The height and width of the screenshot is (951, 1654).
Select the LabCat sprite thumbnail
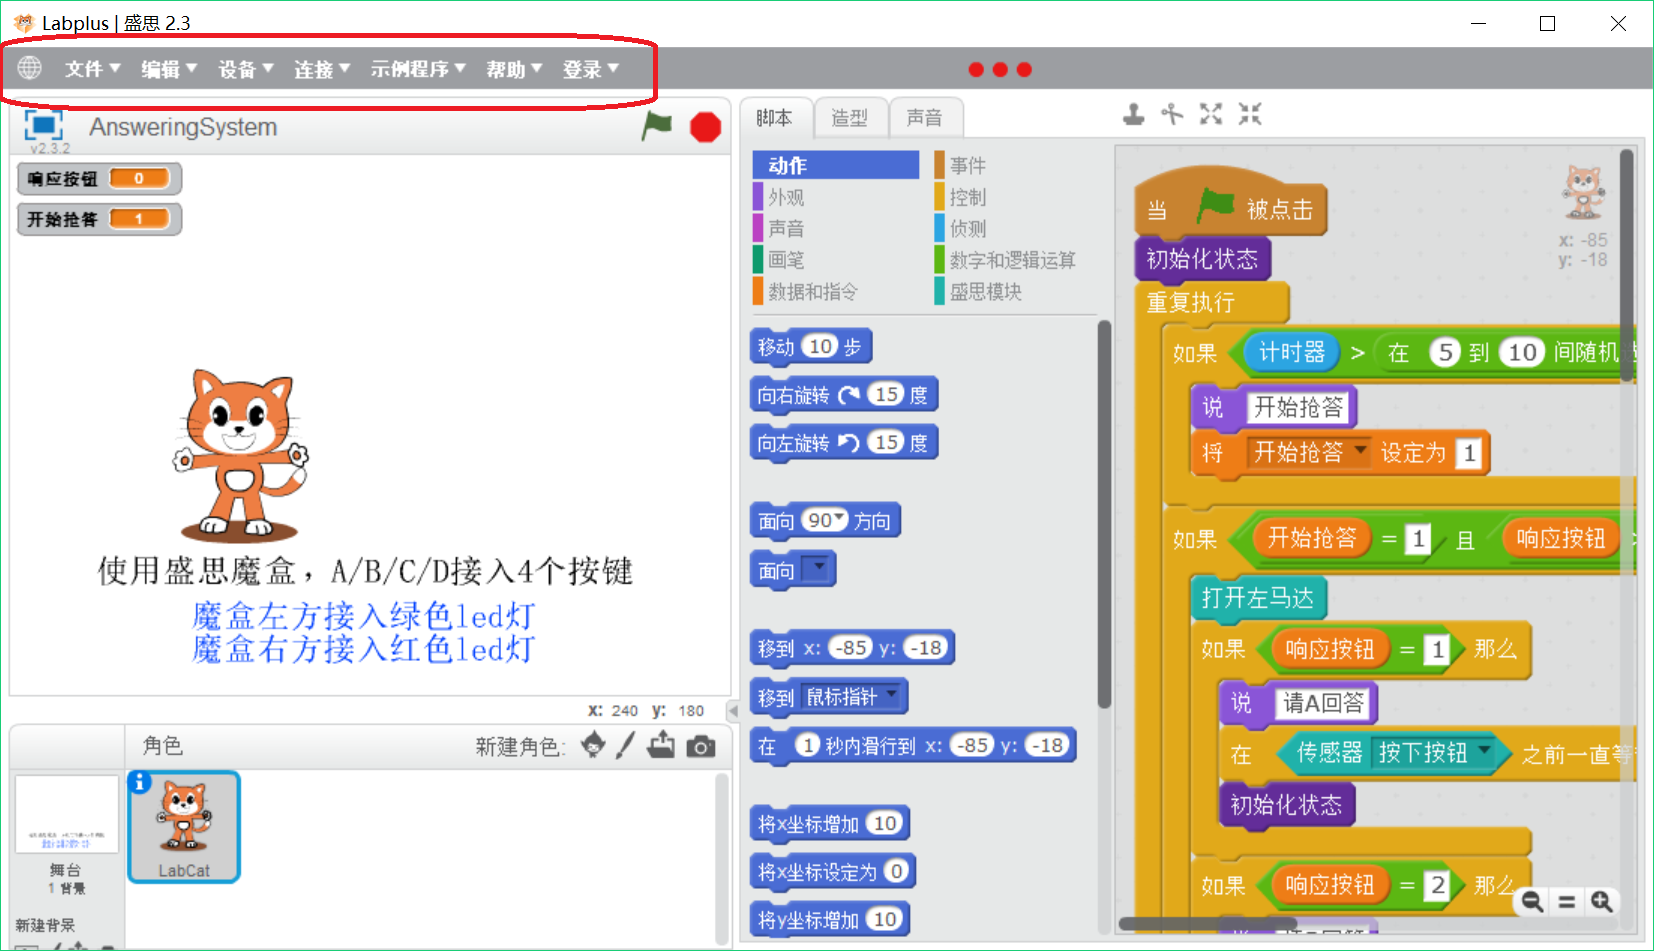(184, 827)
